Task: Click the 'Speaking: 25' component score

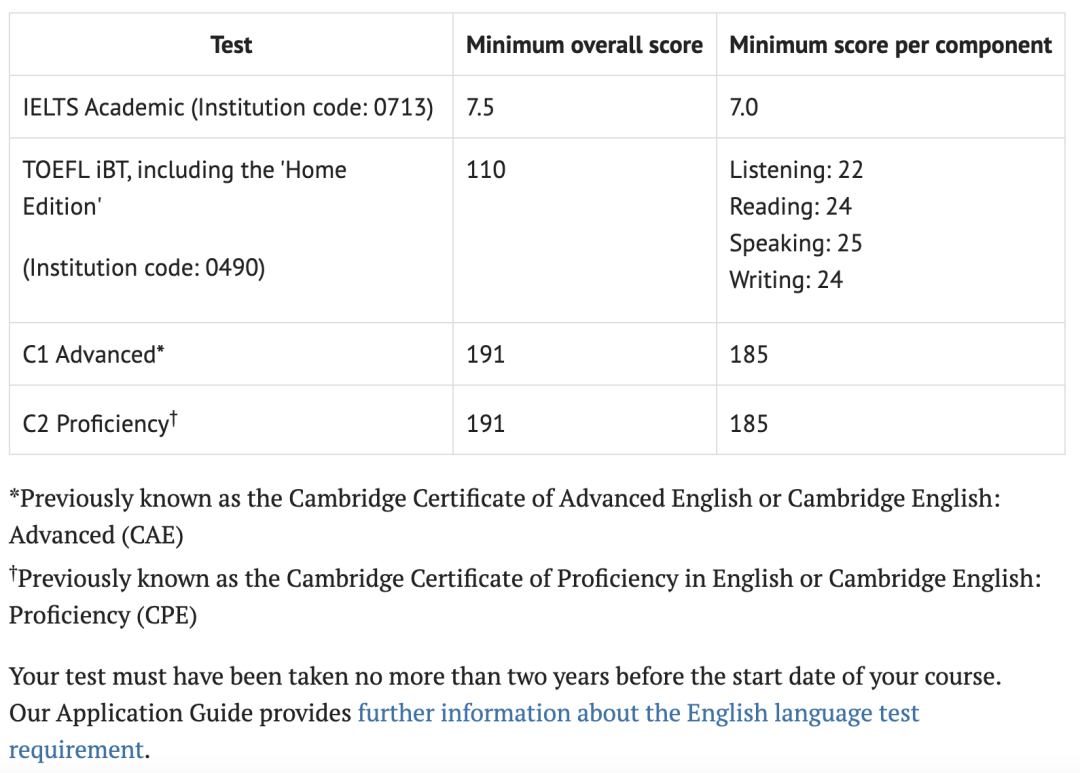Action: coord(796,243)
